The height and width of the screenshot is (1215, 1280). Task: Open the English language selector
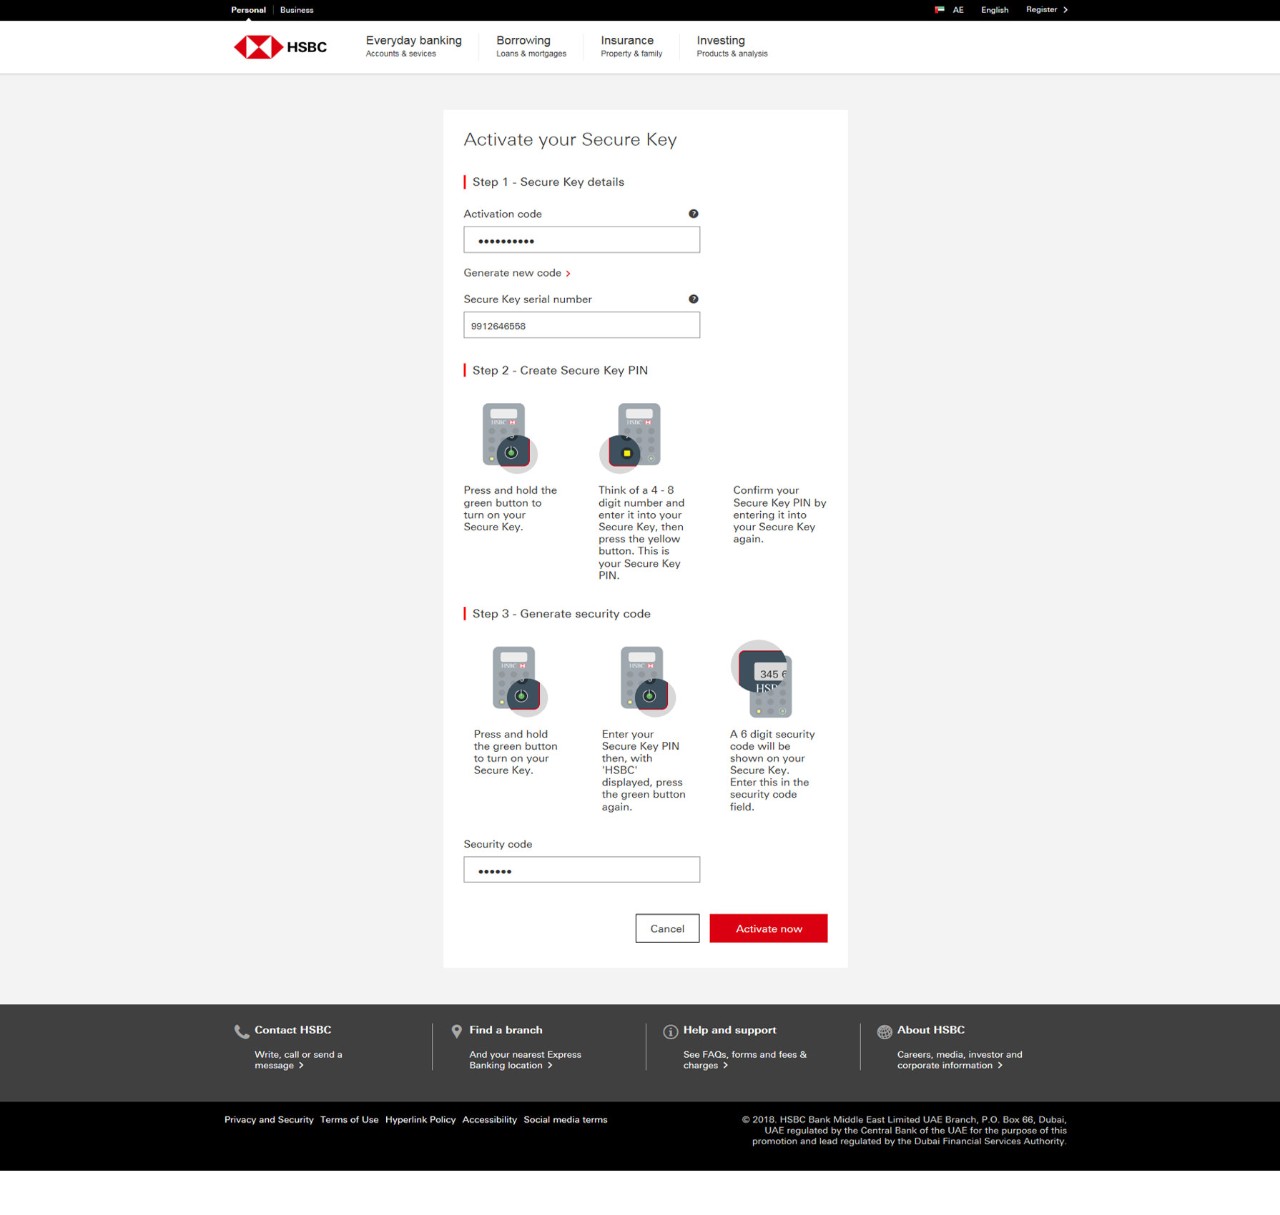point(994,10)
